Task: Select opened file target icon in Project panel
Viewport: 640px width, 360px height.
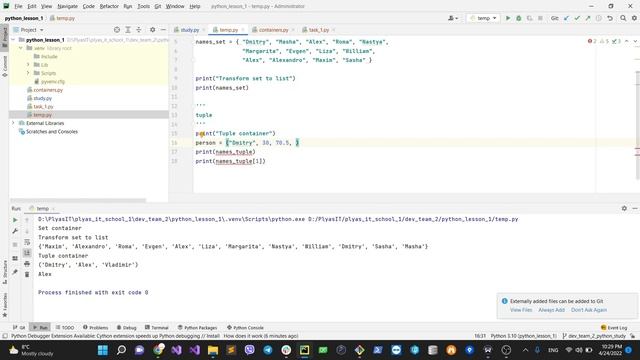Action: 117,30
